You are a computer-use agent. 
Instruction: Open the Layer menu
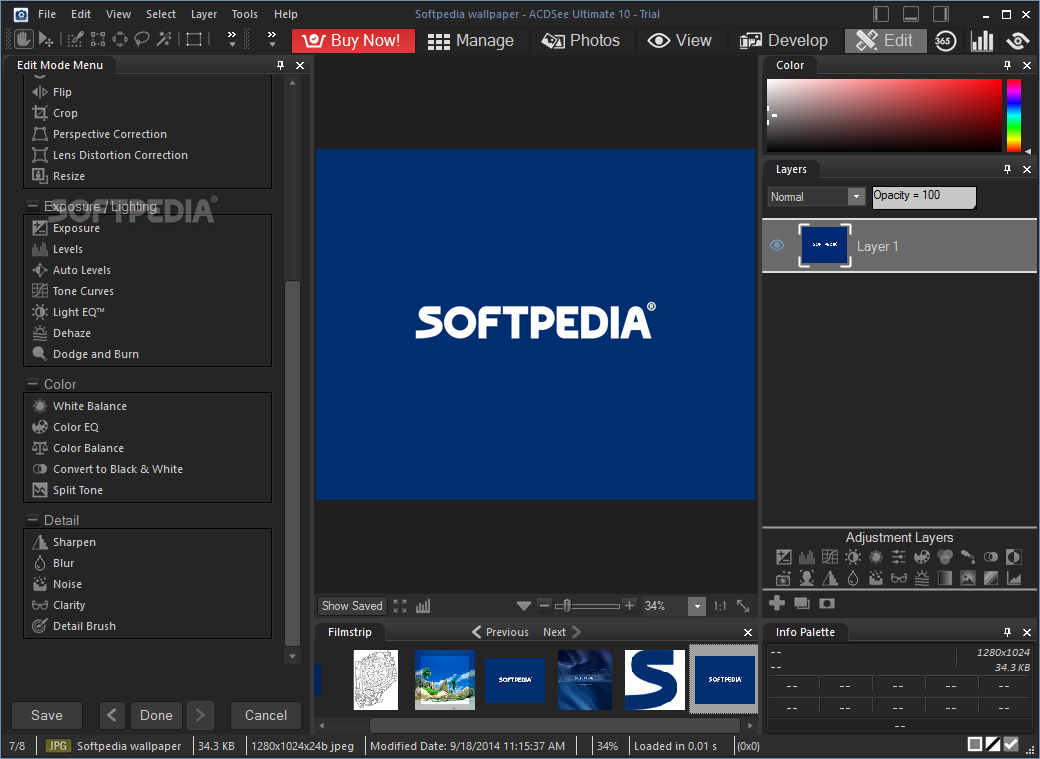click(x=204, y=14)
